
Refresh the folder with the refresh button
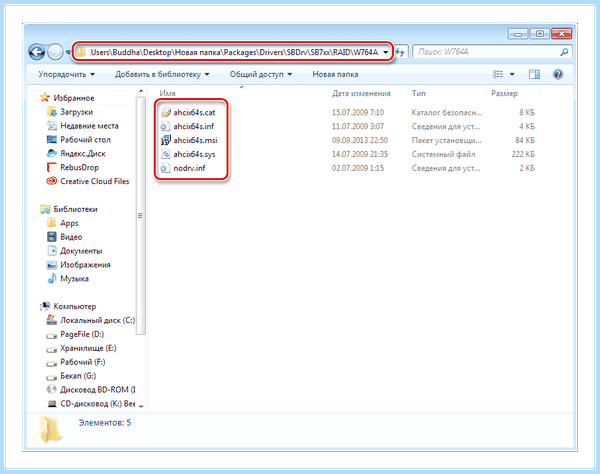click(401, 52)
